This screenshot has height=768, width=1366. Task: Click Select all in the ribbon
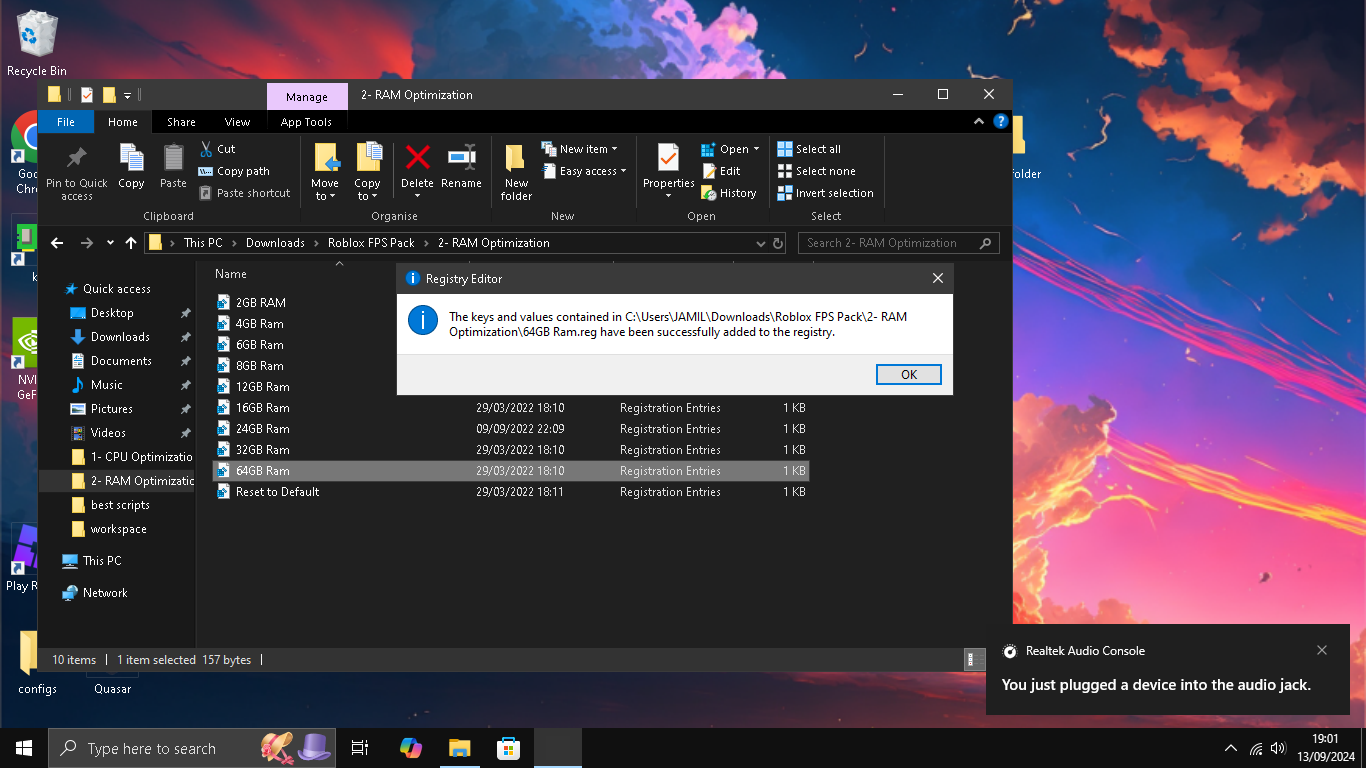click(809, 149)
